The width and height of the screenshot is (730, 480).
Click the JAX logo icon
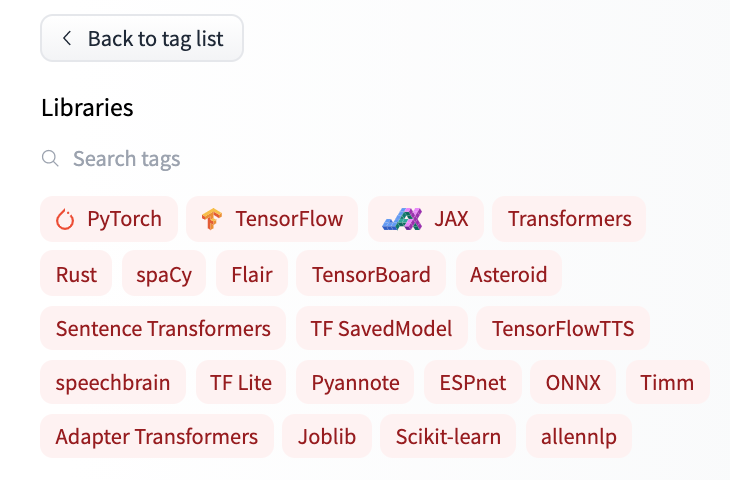(402, 219)
